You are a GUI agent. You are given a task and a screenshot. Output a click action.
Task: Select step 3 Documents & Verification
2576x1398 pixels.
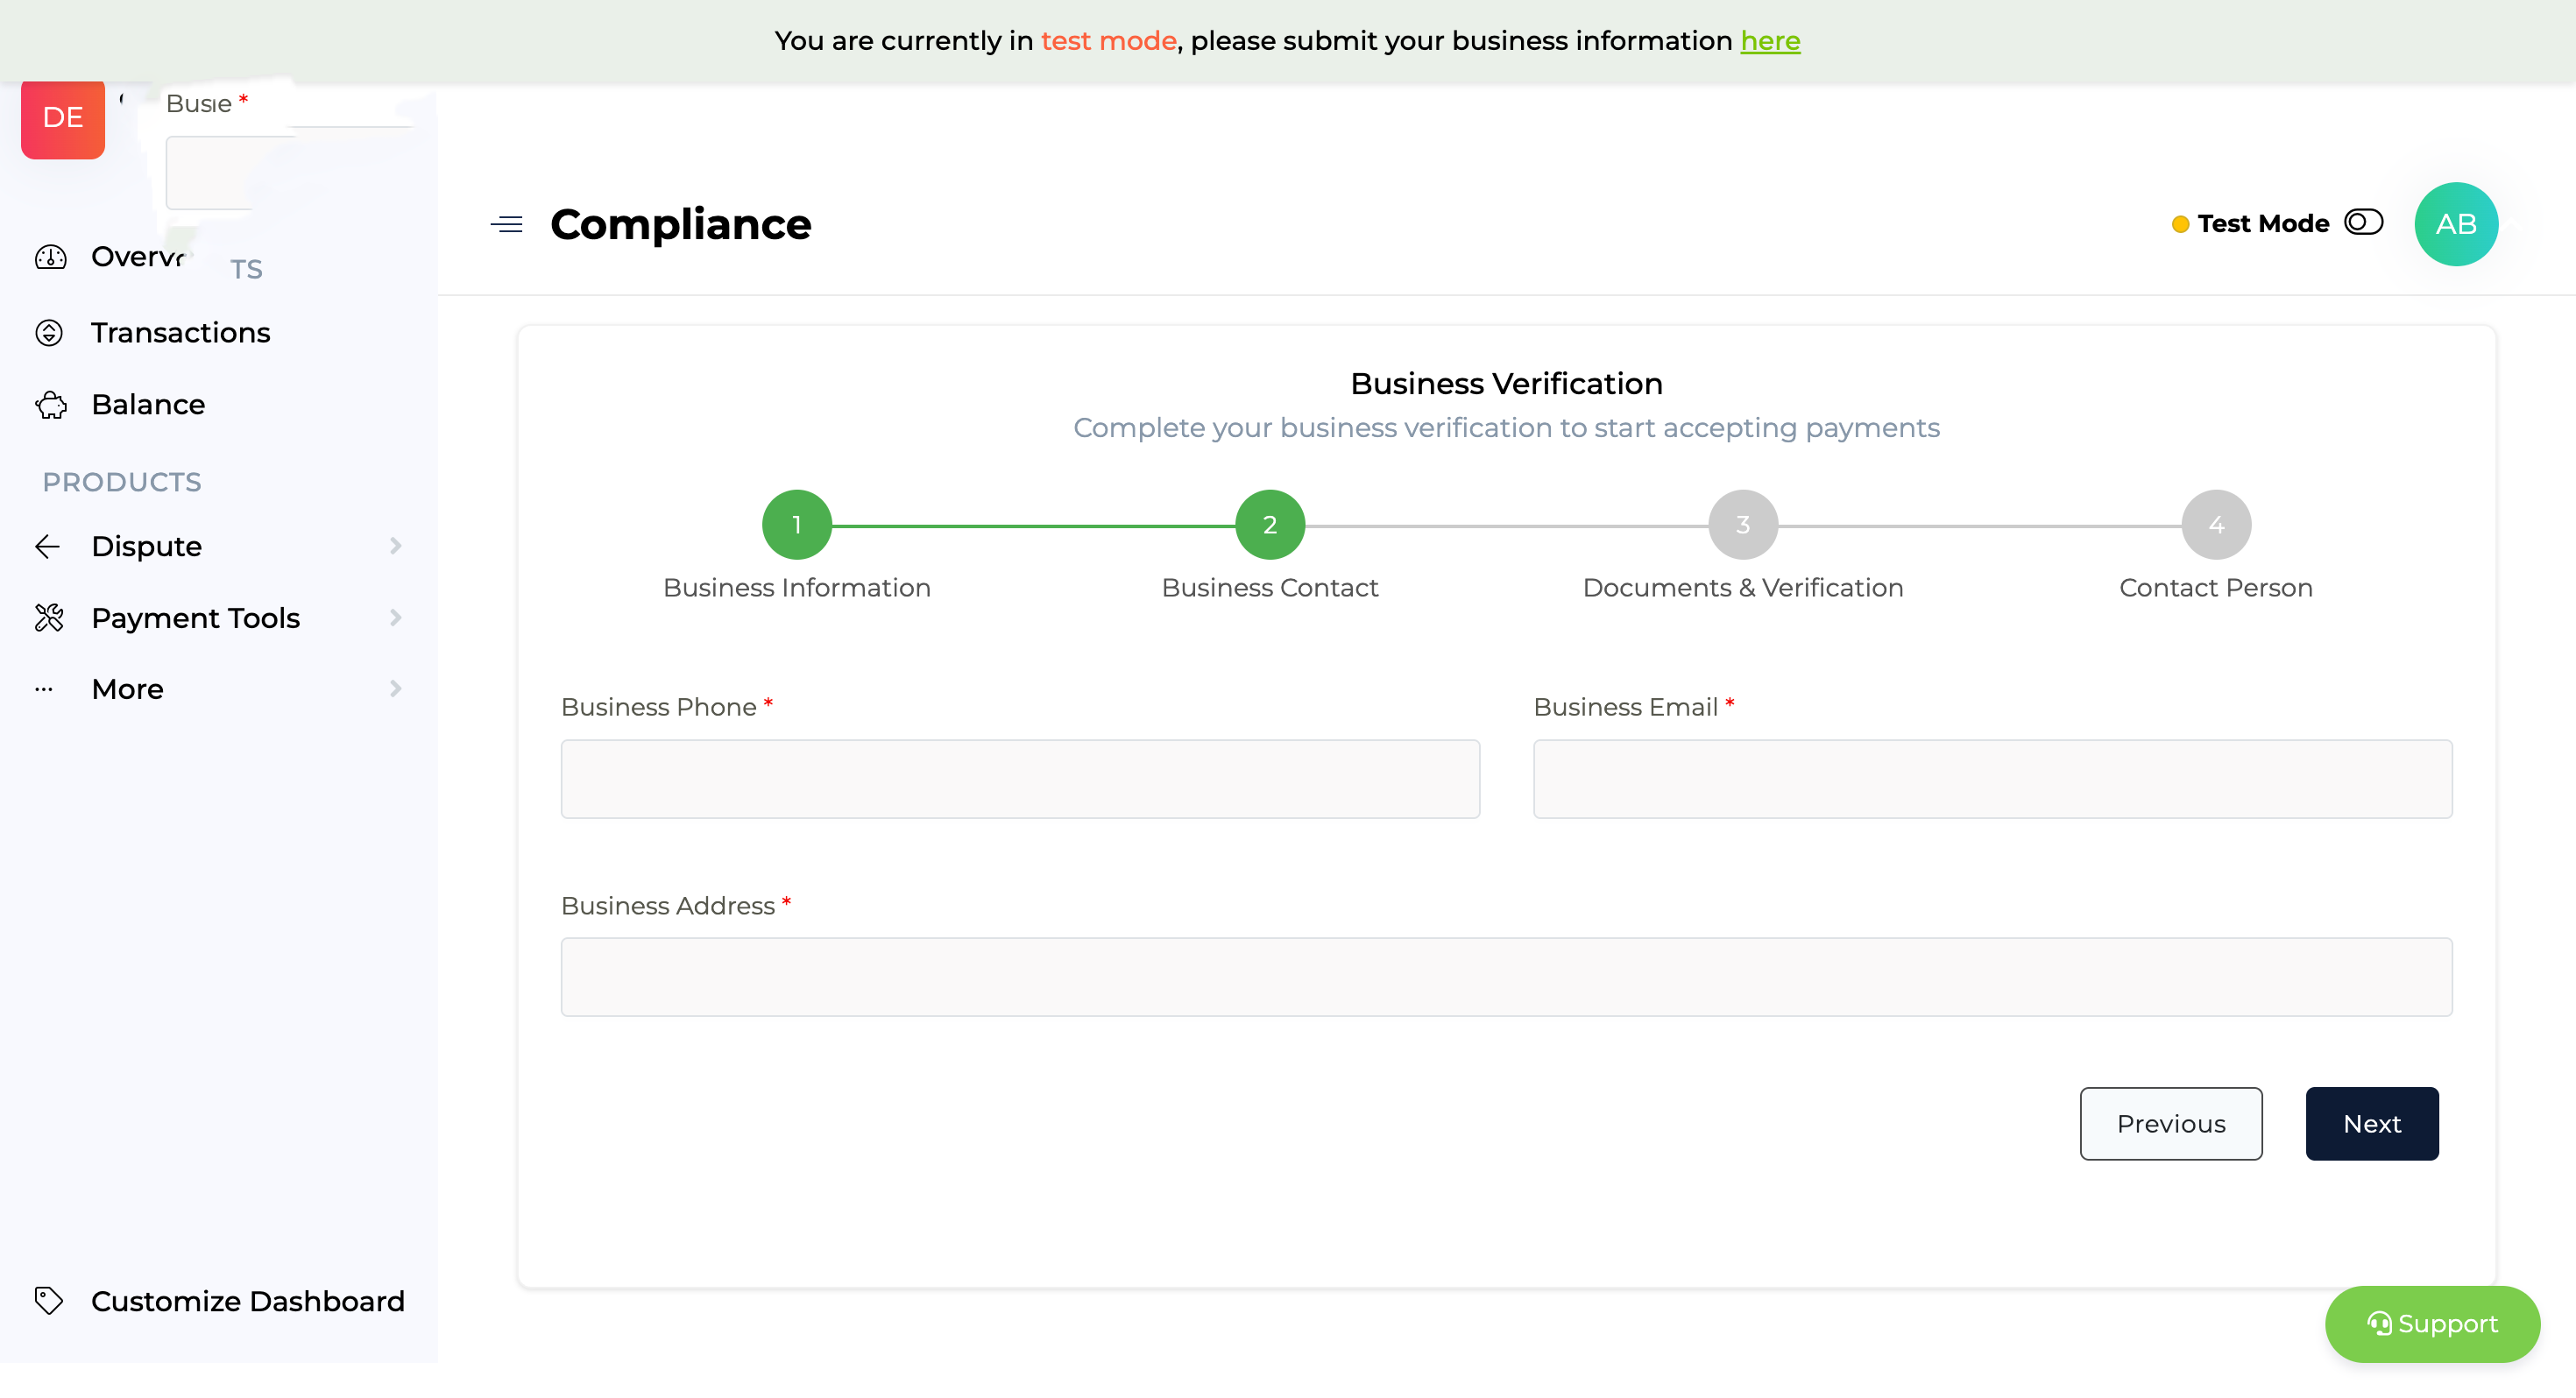click(1742, 525)
